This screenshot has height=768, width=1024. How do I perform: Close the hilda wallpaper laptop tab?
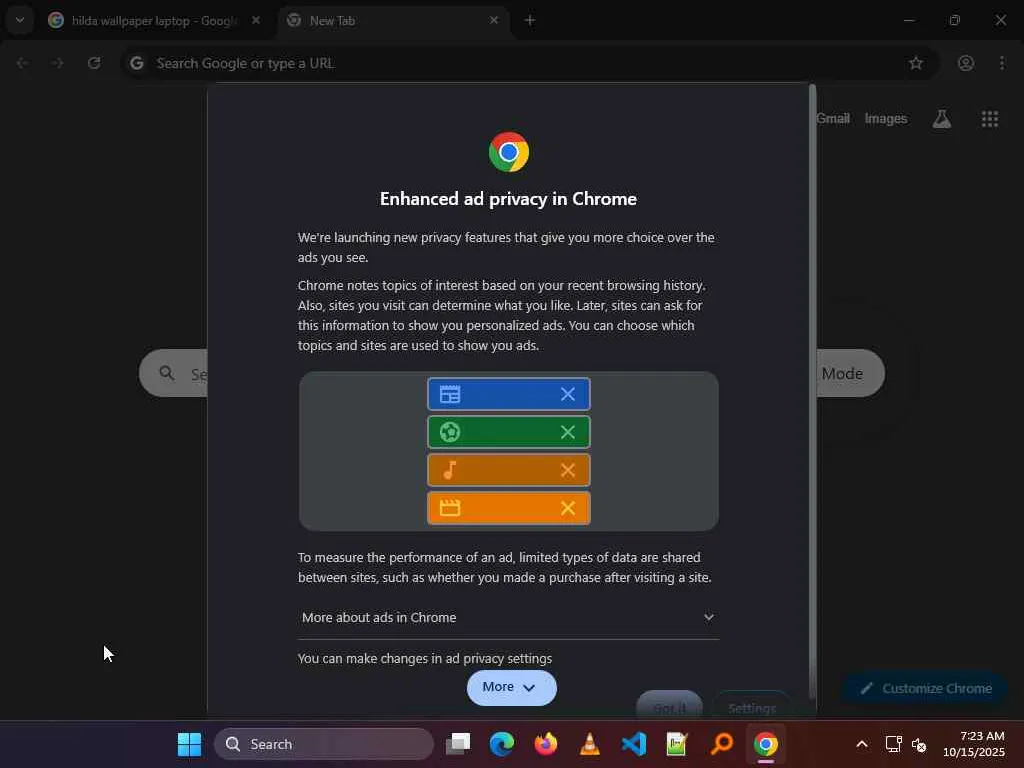(x=256, y=20)
